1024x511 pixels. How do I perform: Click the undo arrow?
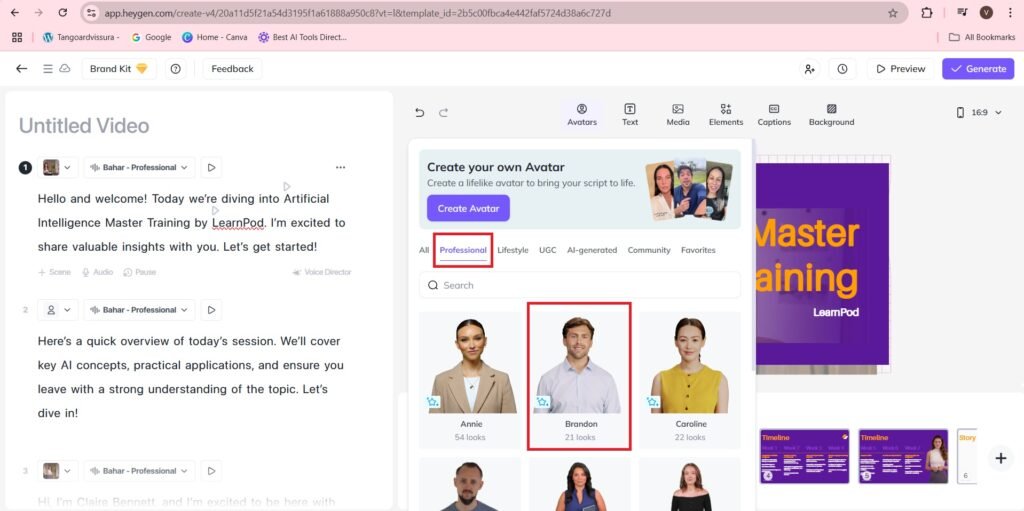[x=419, y=112]
